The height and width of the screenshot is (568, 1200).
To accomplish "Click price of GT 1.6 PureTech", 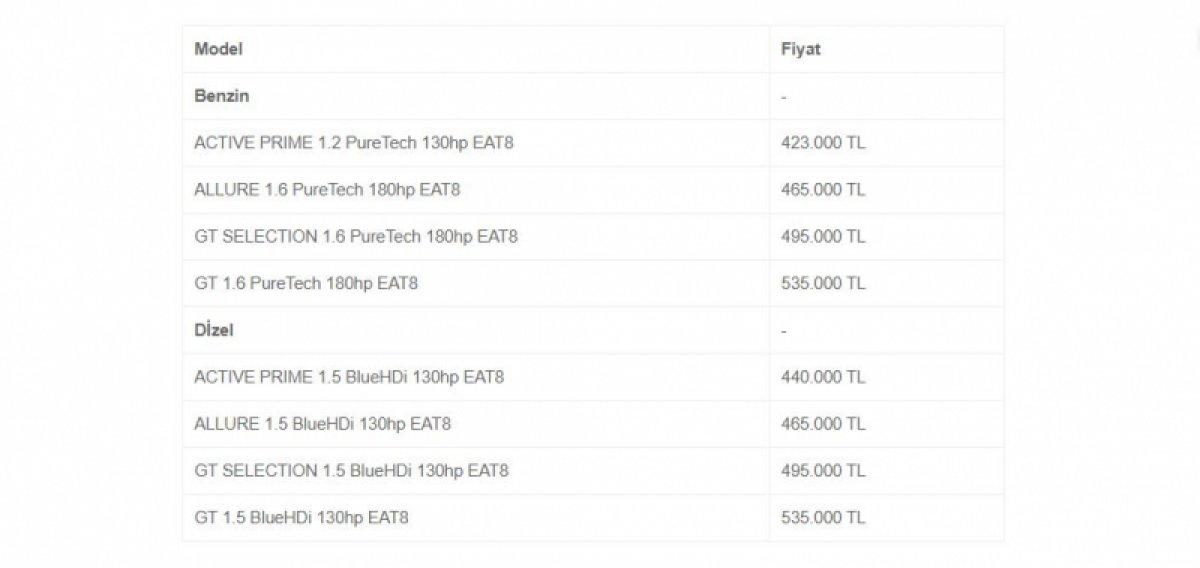I will tap(823, 284).
